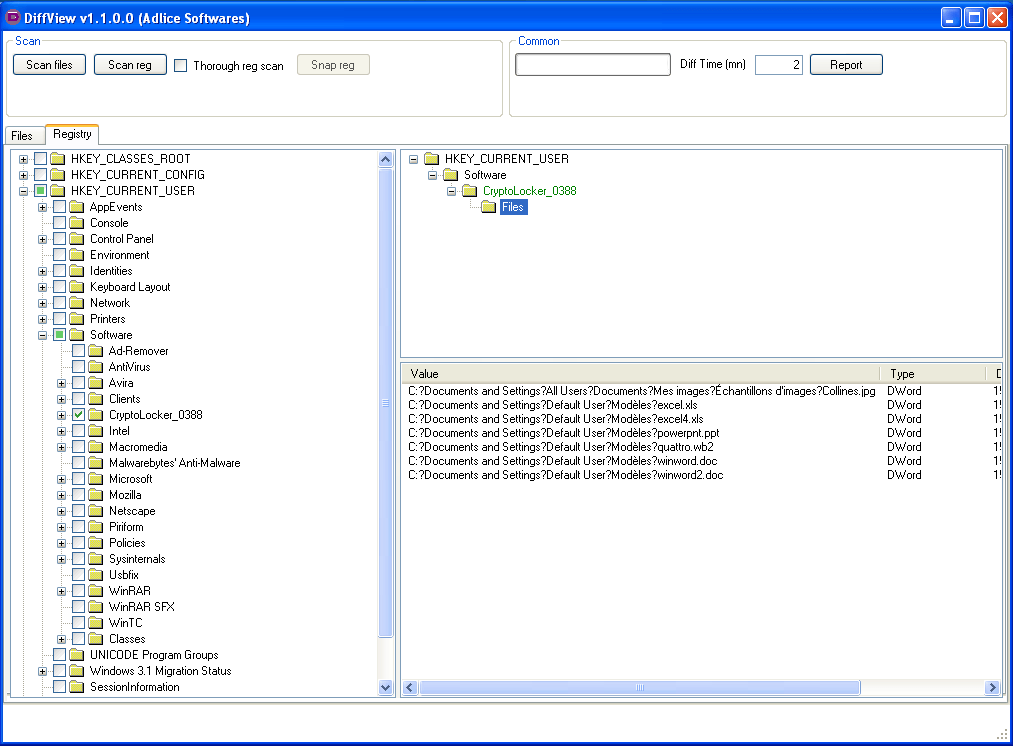The width and height of the screenshot is (1013, 746).
Task: Click the CryptoLocker_0388 folder icon in left tree
Action: [96, 415]
